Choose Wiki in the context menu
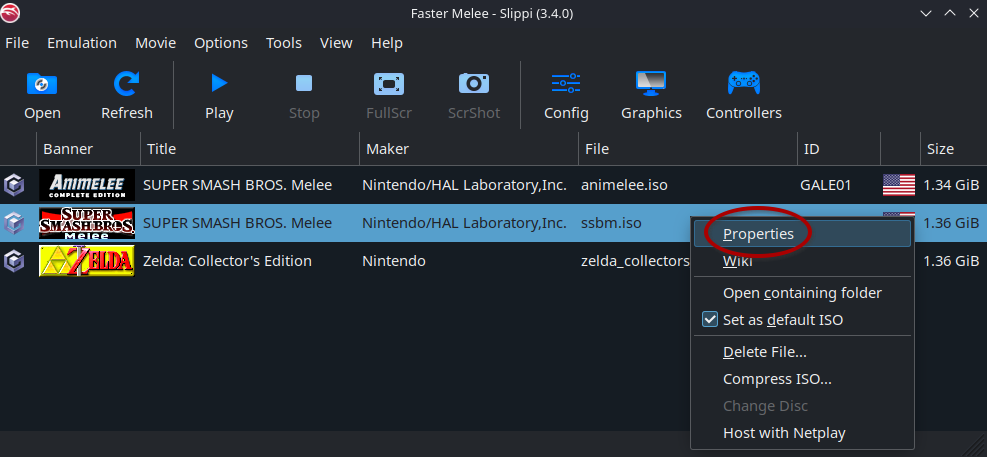This screenshot has height=457, width=987. [802, 261]
